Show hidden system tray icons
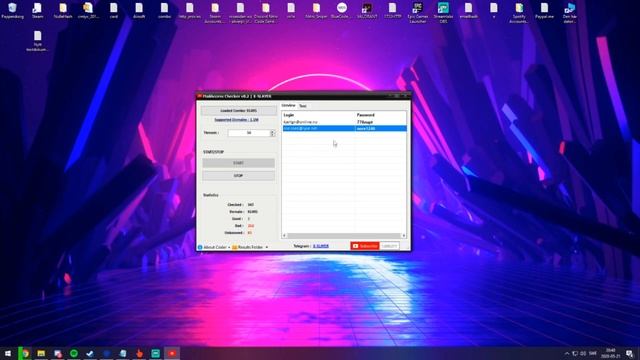This screenshot has width=640, height=360. (567, 353)
